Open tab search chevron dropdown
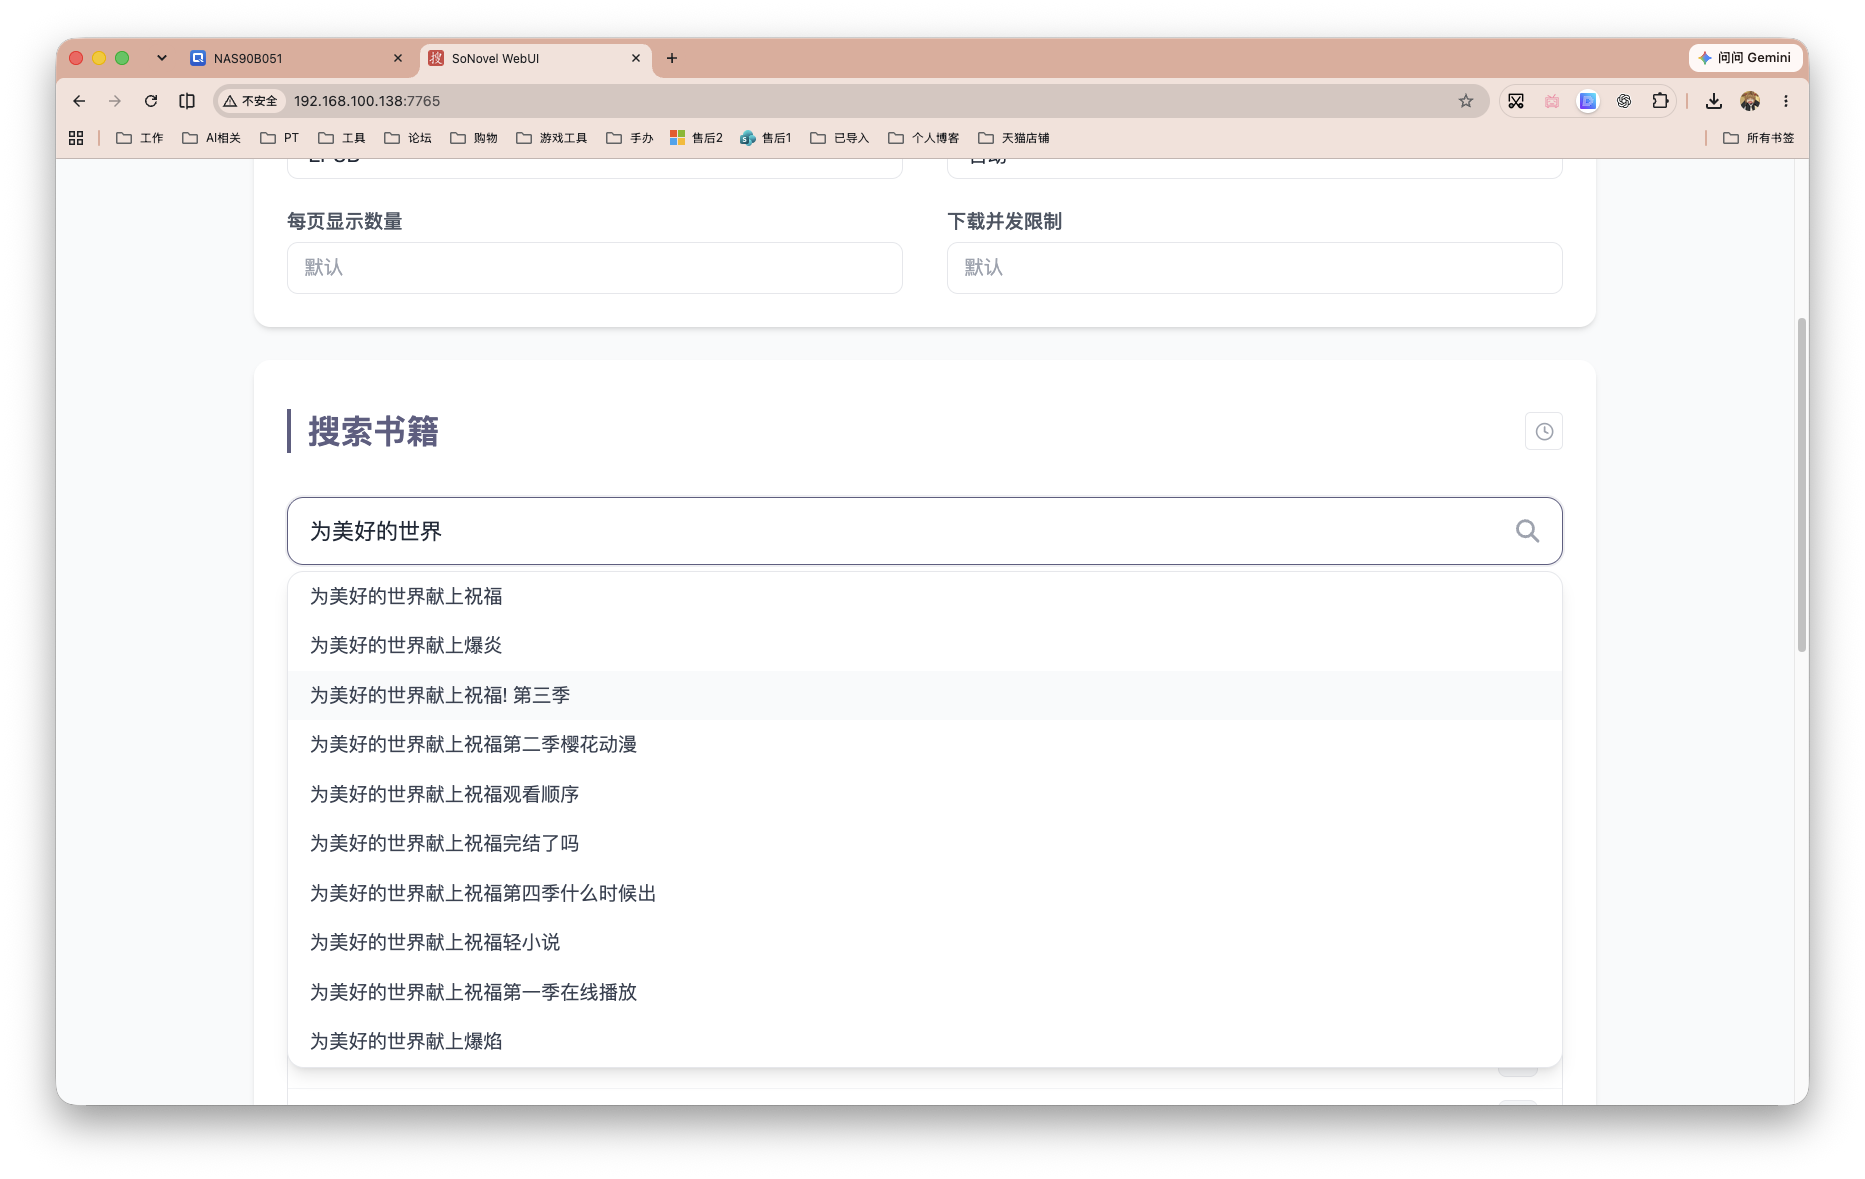 tap(162, 58)
